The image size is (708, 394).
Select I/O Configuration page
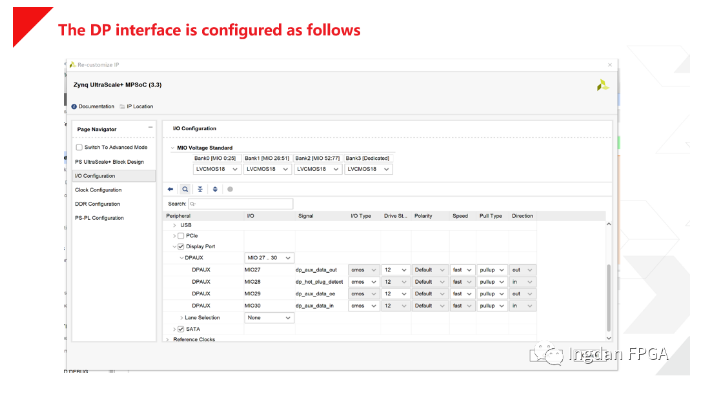tap(114, 176)
